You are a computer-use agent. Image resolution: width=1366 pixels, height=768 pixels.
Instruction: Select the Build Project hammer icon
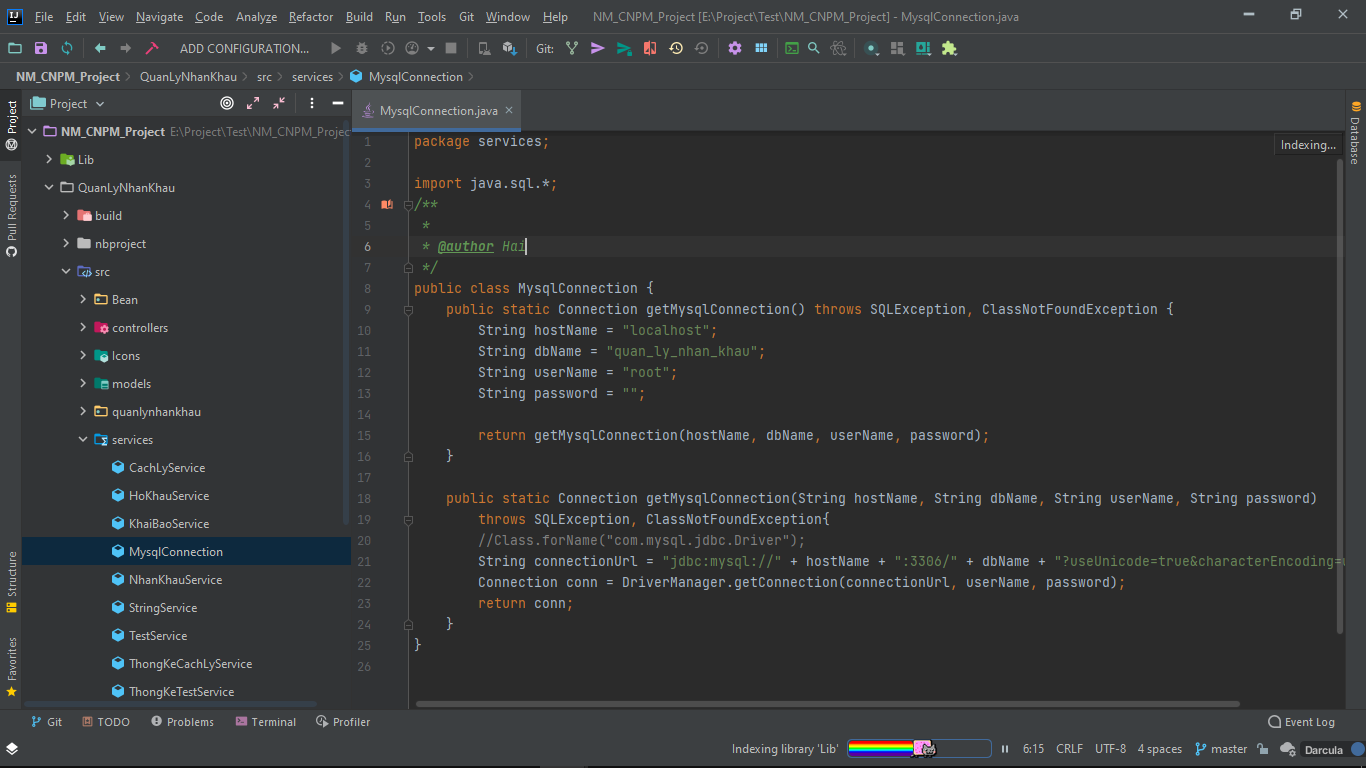[154, 47]
